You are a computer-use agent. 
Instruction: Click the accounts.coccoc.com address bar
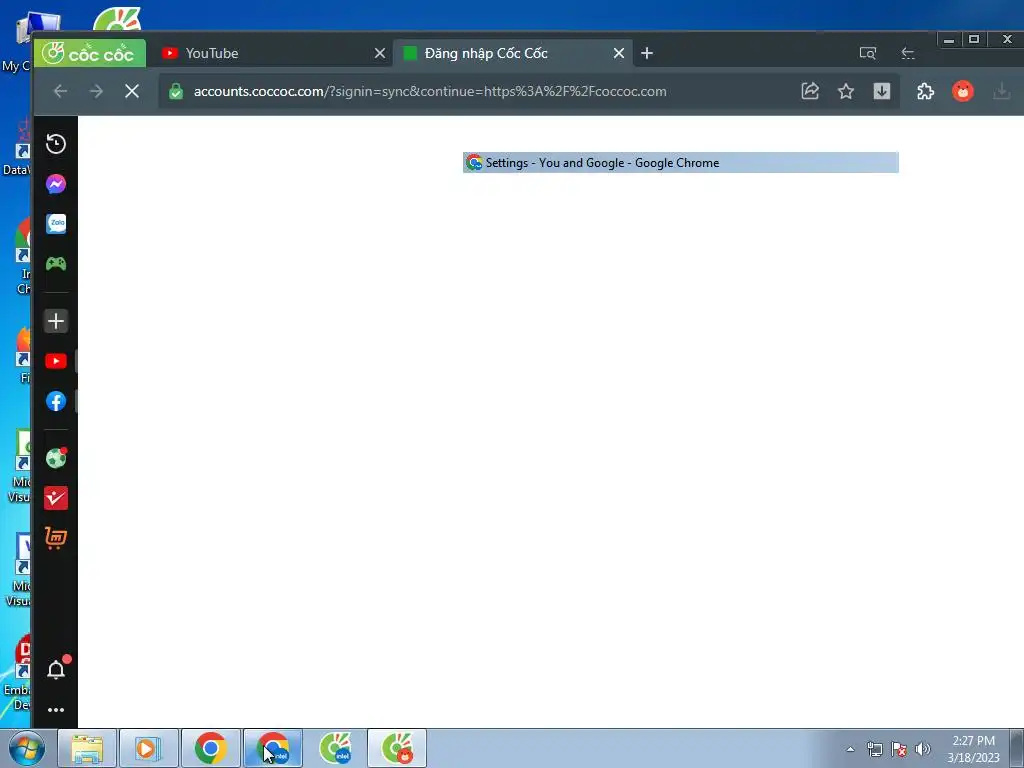click(430, 91)
